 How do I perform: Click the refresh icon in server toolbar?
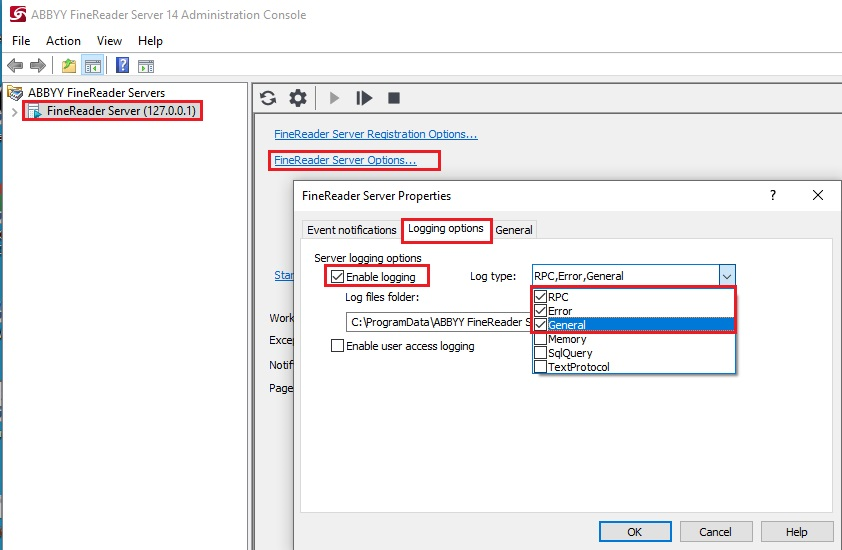(268, 98)
